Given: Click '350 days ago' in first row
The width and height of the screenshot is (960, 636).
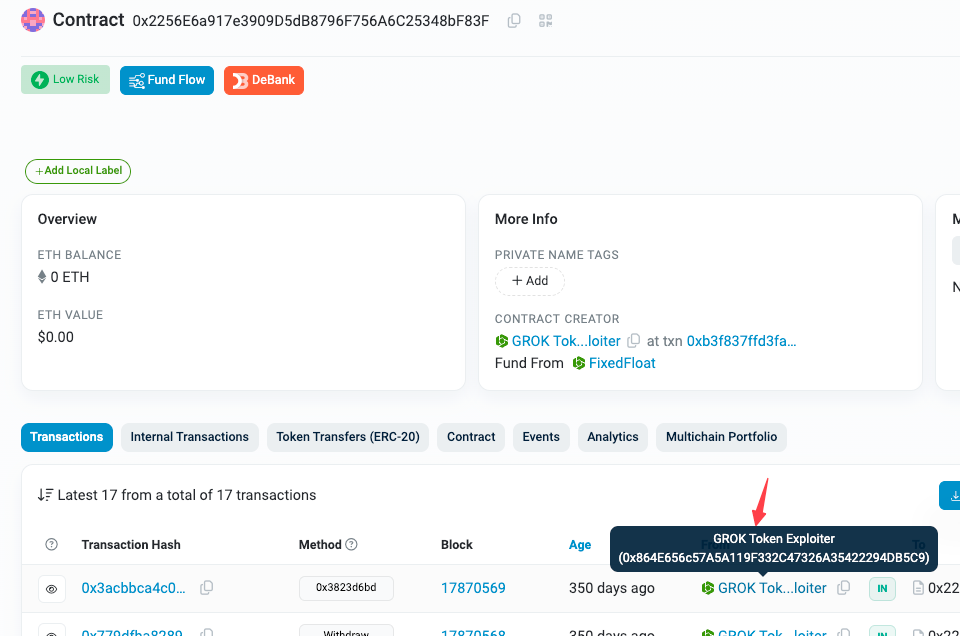Looking at the screenshot, I should (x=612, y=588).
